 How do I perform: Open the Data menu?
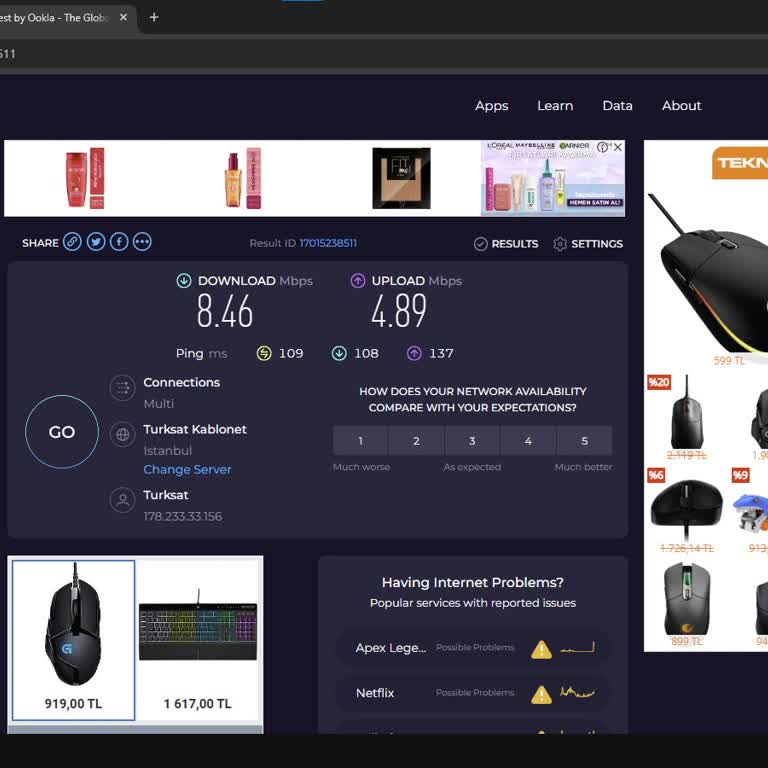(617, 106)
